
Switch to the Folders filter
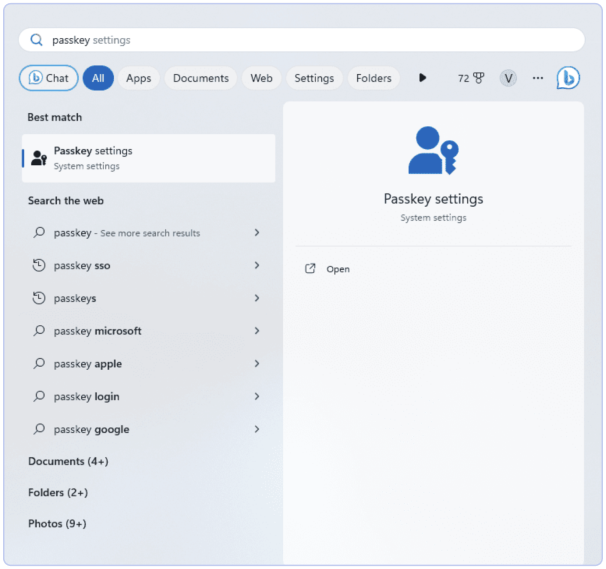[374, 78]
